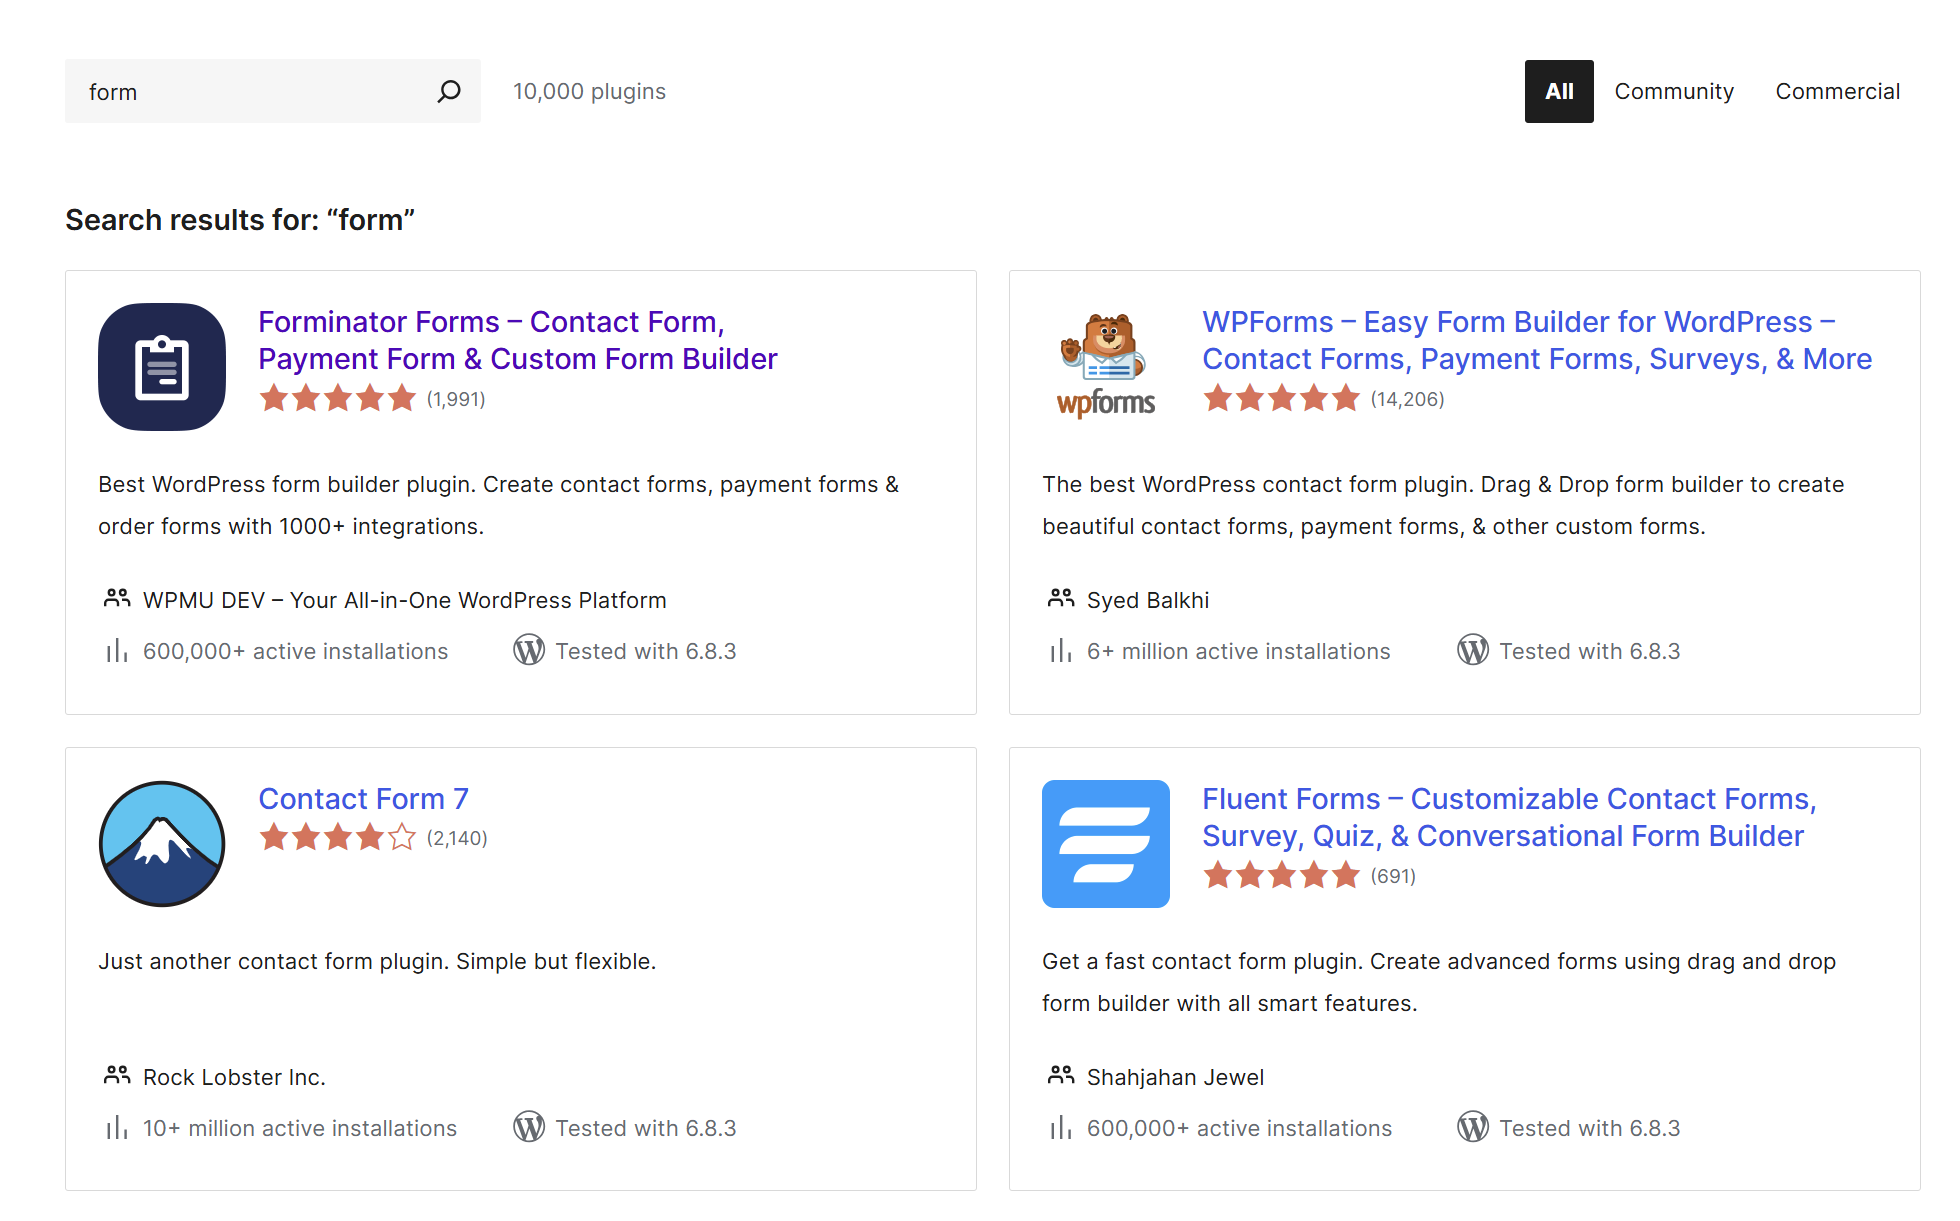Switch to the Commercial filter tab
Screen dimensions: 1960x1221
[1837, 91]
